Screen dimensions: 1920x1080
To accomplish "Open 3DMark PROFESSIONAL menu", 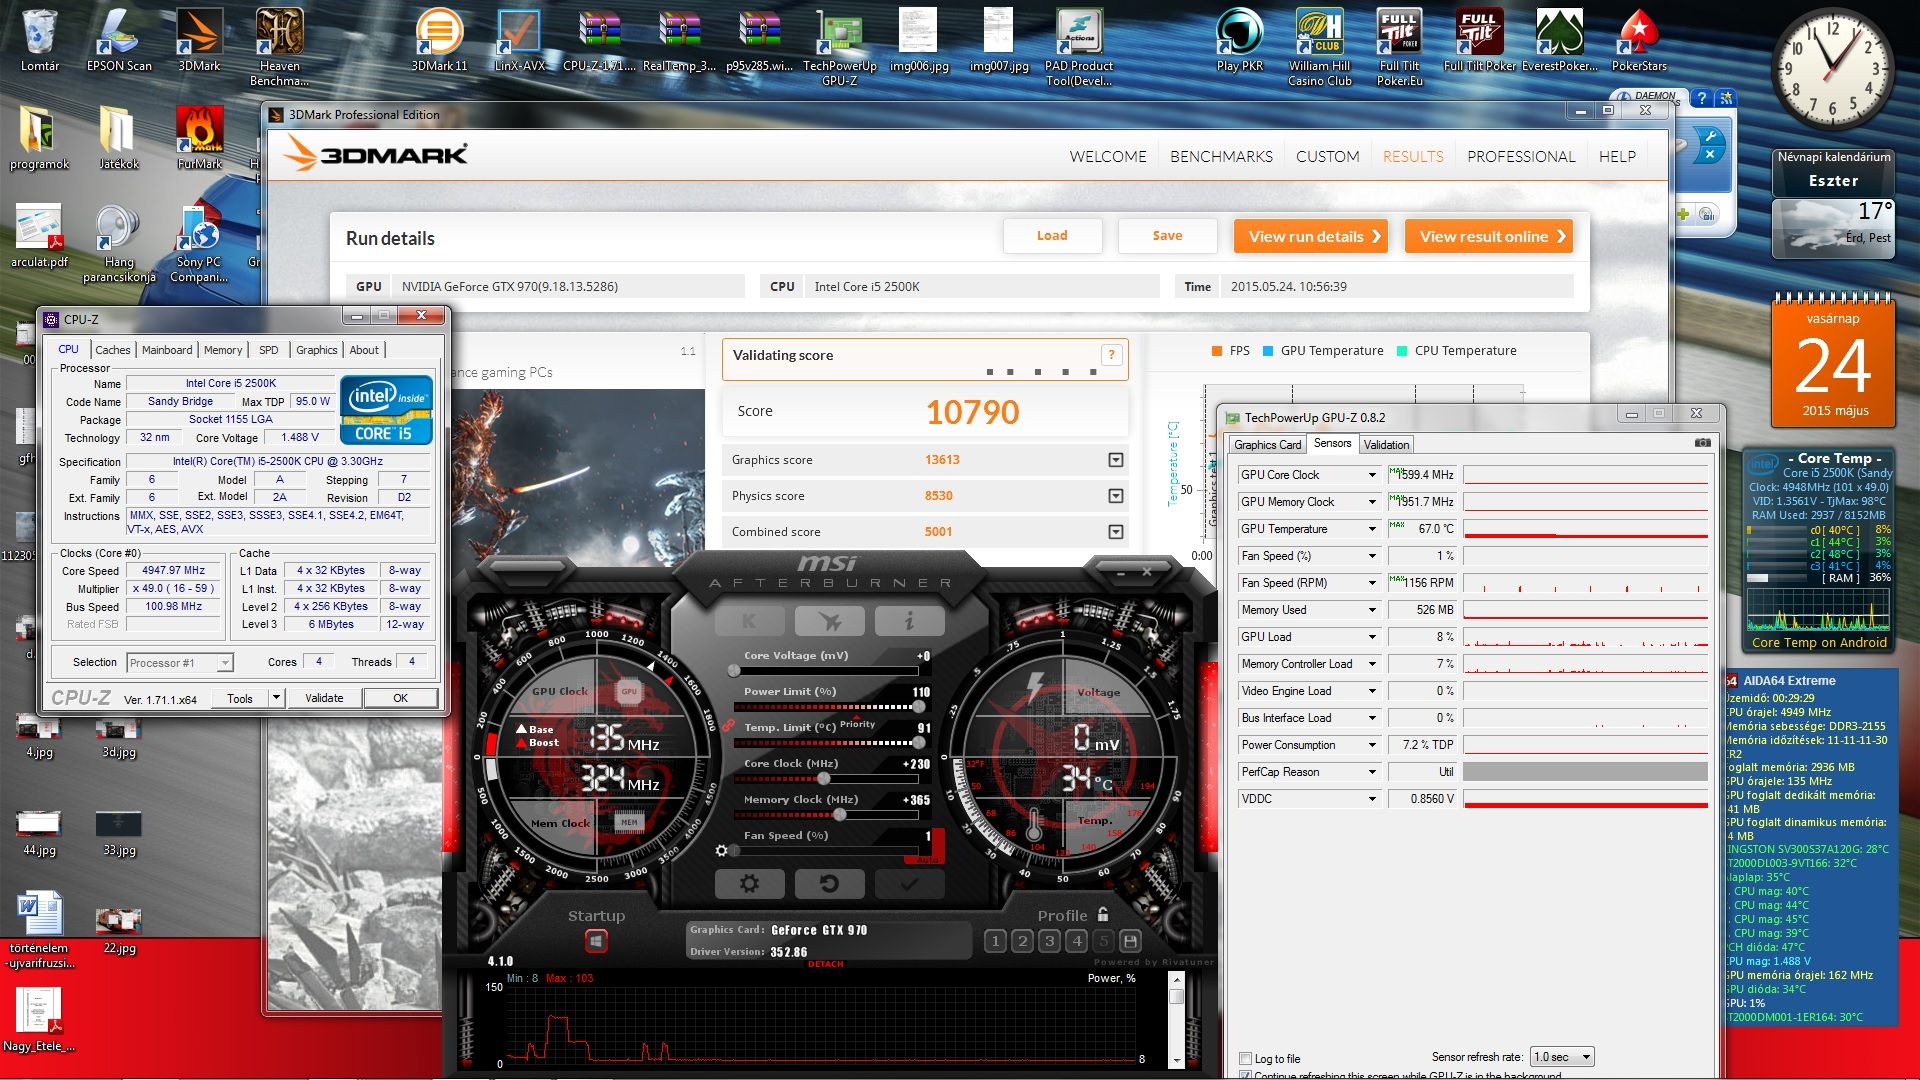I will 1521,157.
